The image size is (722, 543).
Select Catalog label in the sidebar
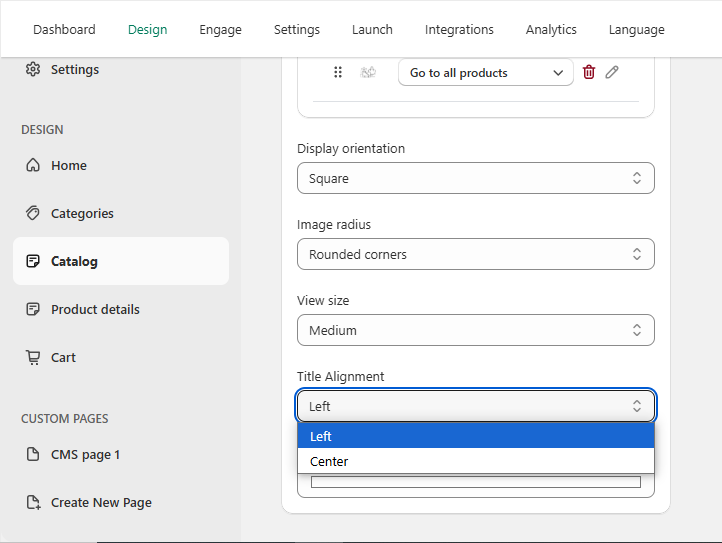tap(74, 262)
